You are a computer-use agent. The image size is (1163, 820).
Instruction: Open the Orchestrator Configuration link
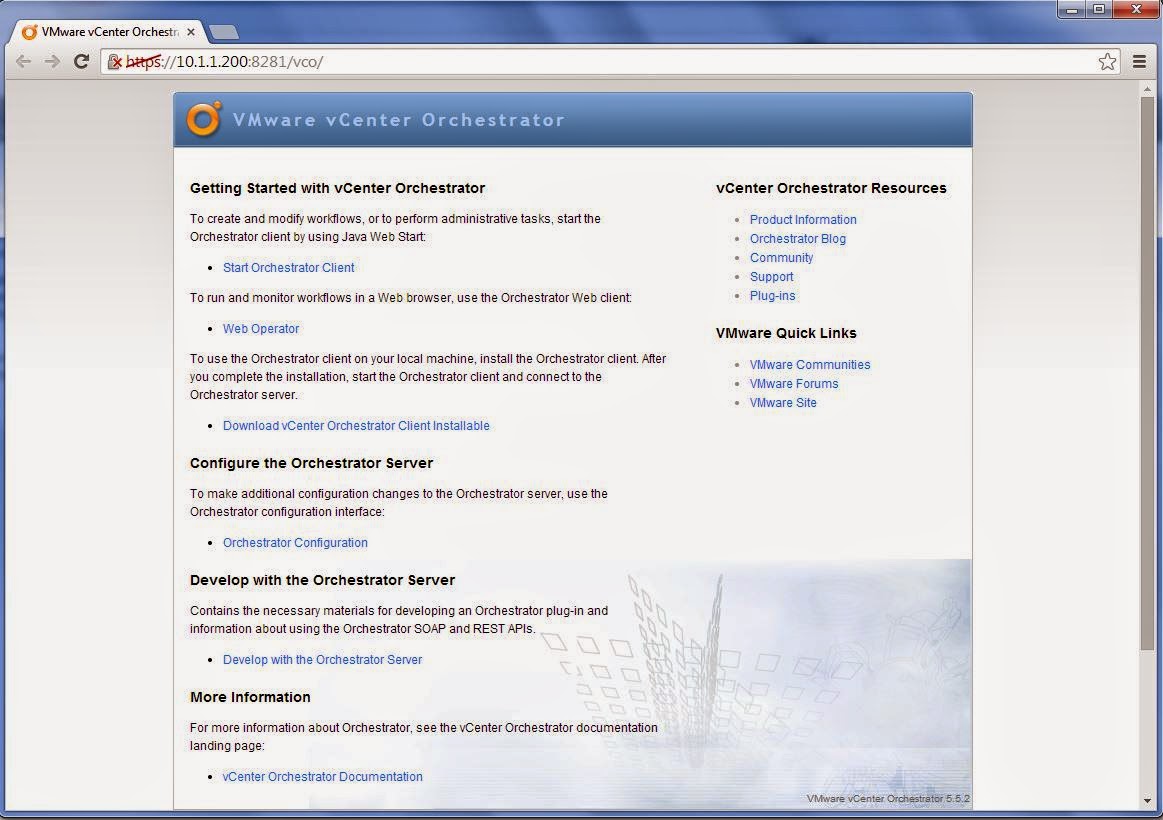295,543
